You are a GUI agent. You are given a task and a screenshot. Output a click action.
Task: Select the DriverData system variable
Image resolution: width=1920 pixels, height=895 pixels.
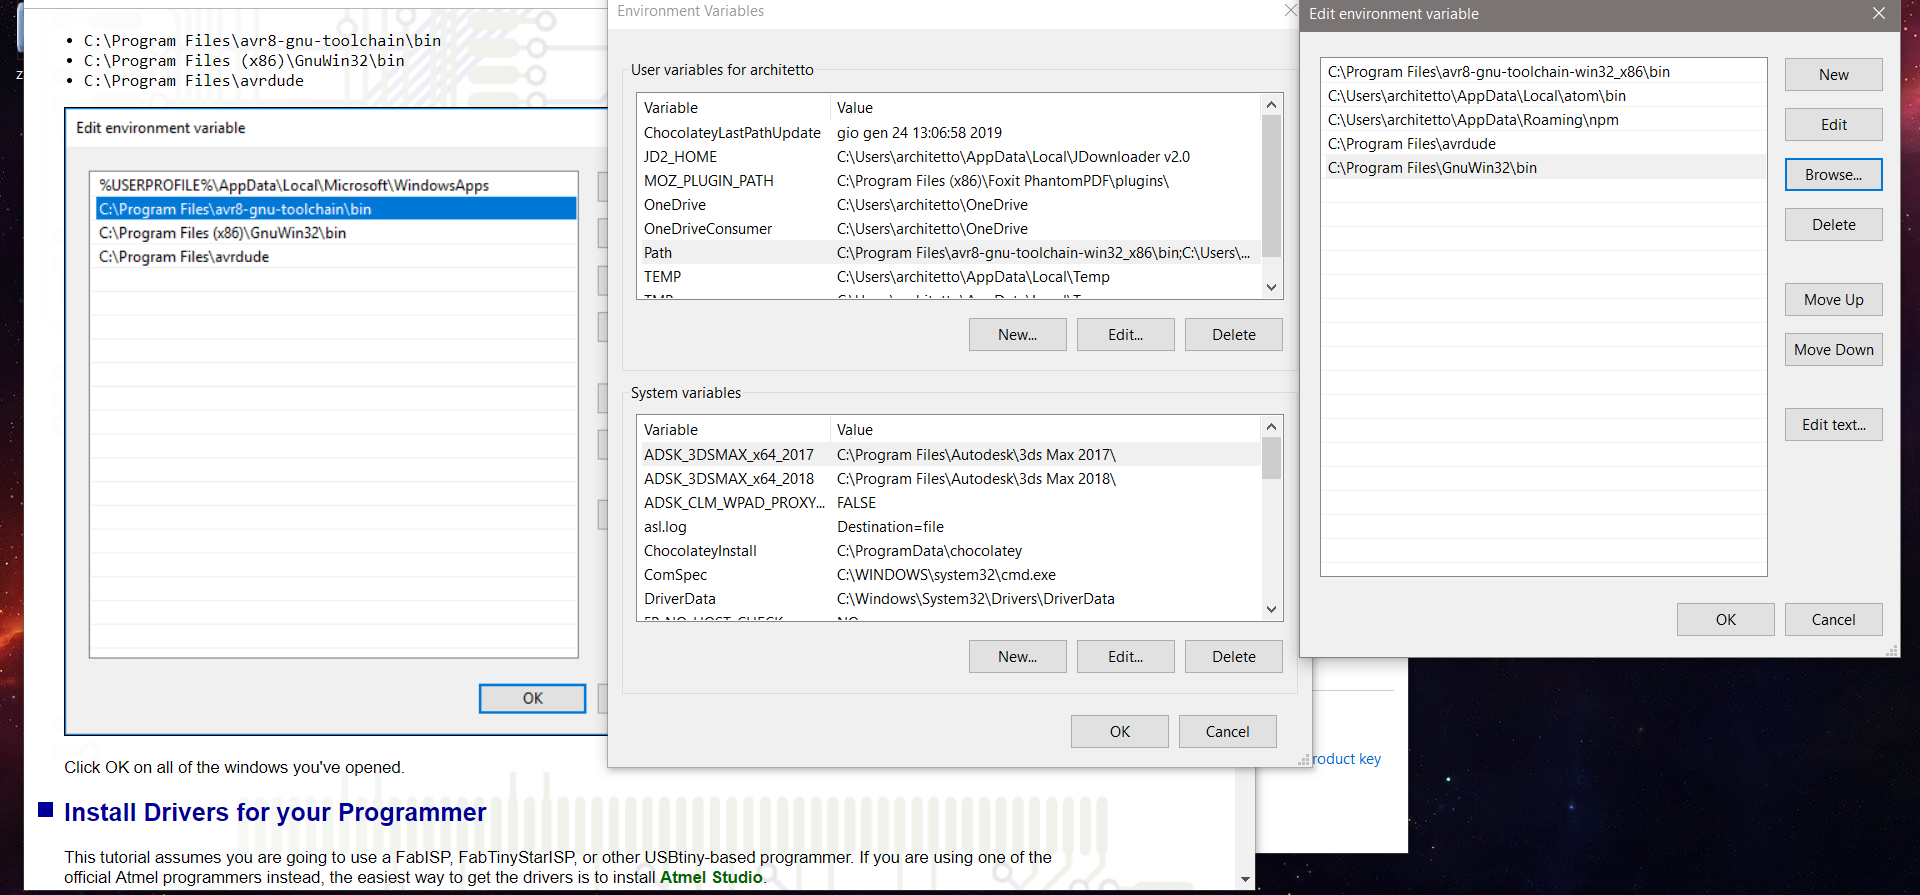(949, 599)
